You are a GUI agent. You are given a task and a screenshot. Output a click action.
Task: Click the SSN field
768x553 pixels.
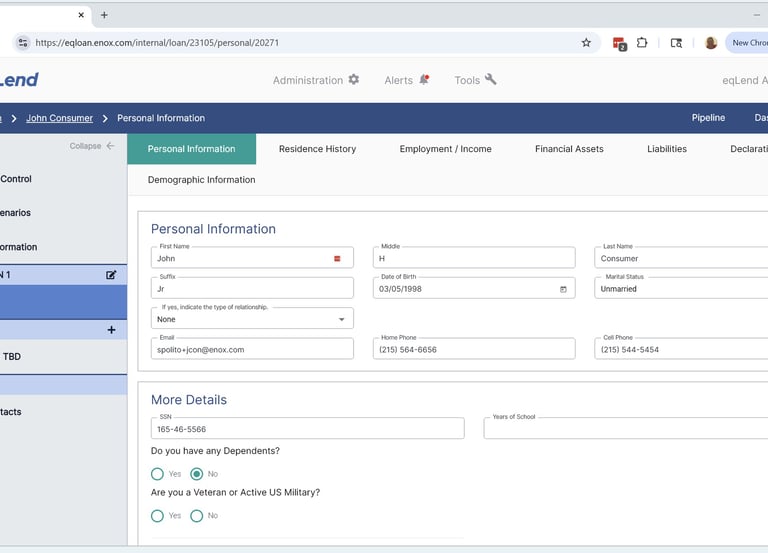(308, 429)
